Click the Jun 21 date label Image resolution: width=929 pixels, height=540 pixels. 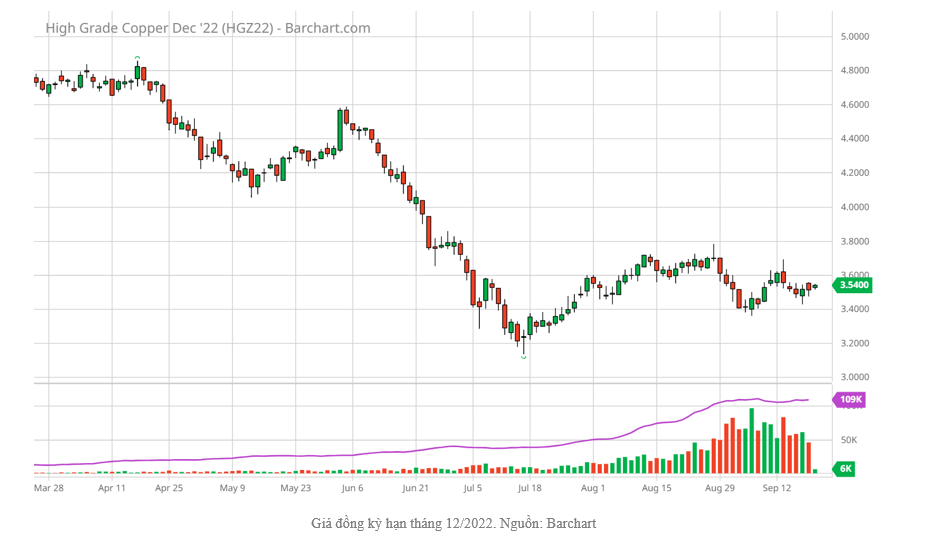click(x=415, y=488)
